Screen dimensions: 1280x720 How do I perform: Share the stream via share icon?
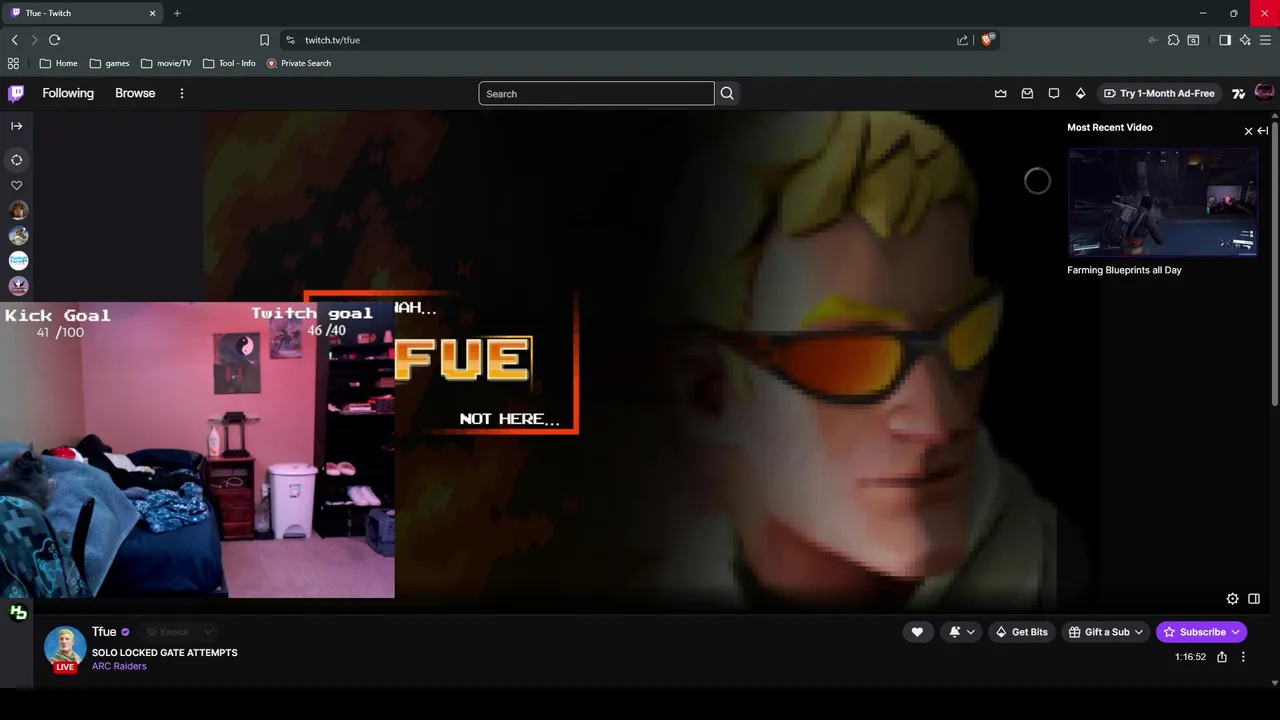click(1222, 657)
